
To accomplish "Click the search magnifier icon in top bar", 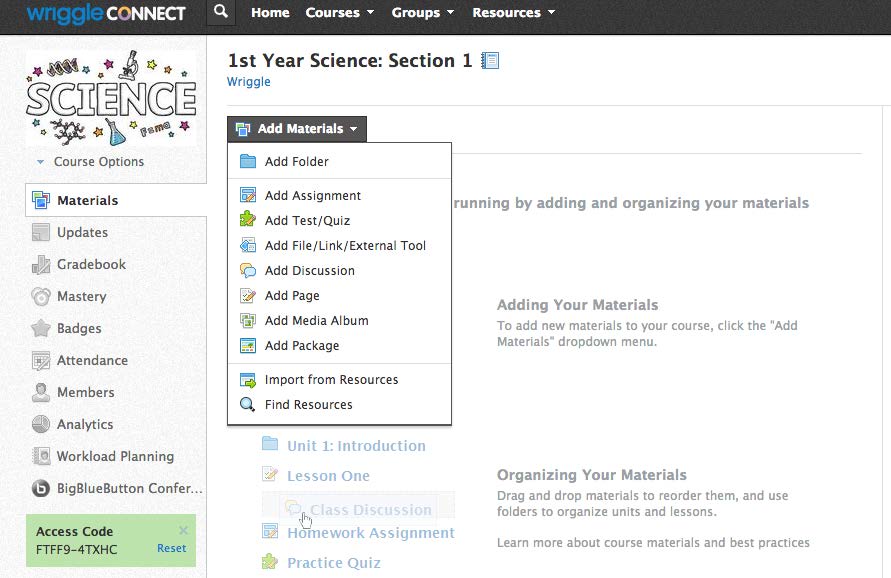I will click(x=221, y=13).
